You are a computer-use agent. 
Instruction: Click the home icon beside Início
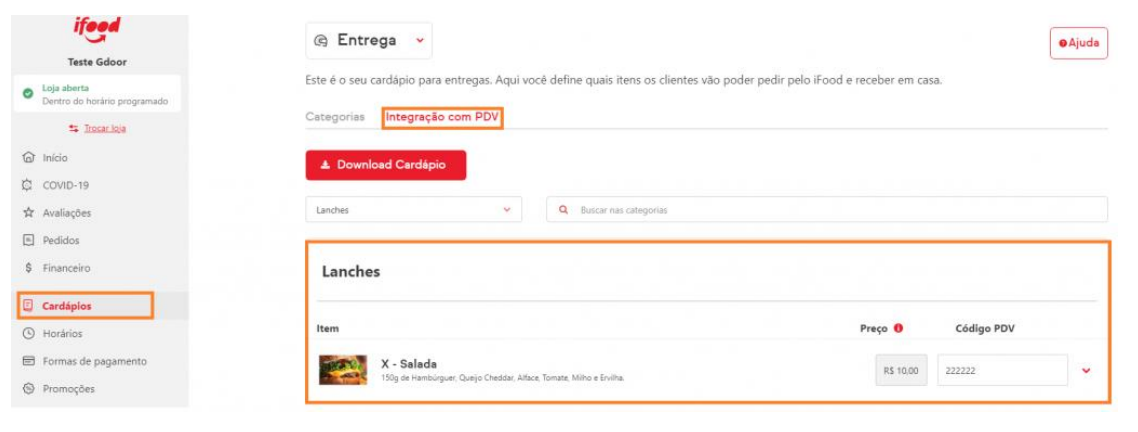pos(28,157)
